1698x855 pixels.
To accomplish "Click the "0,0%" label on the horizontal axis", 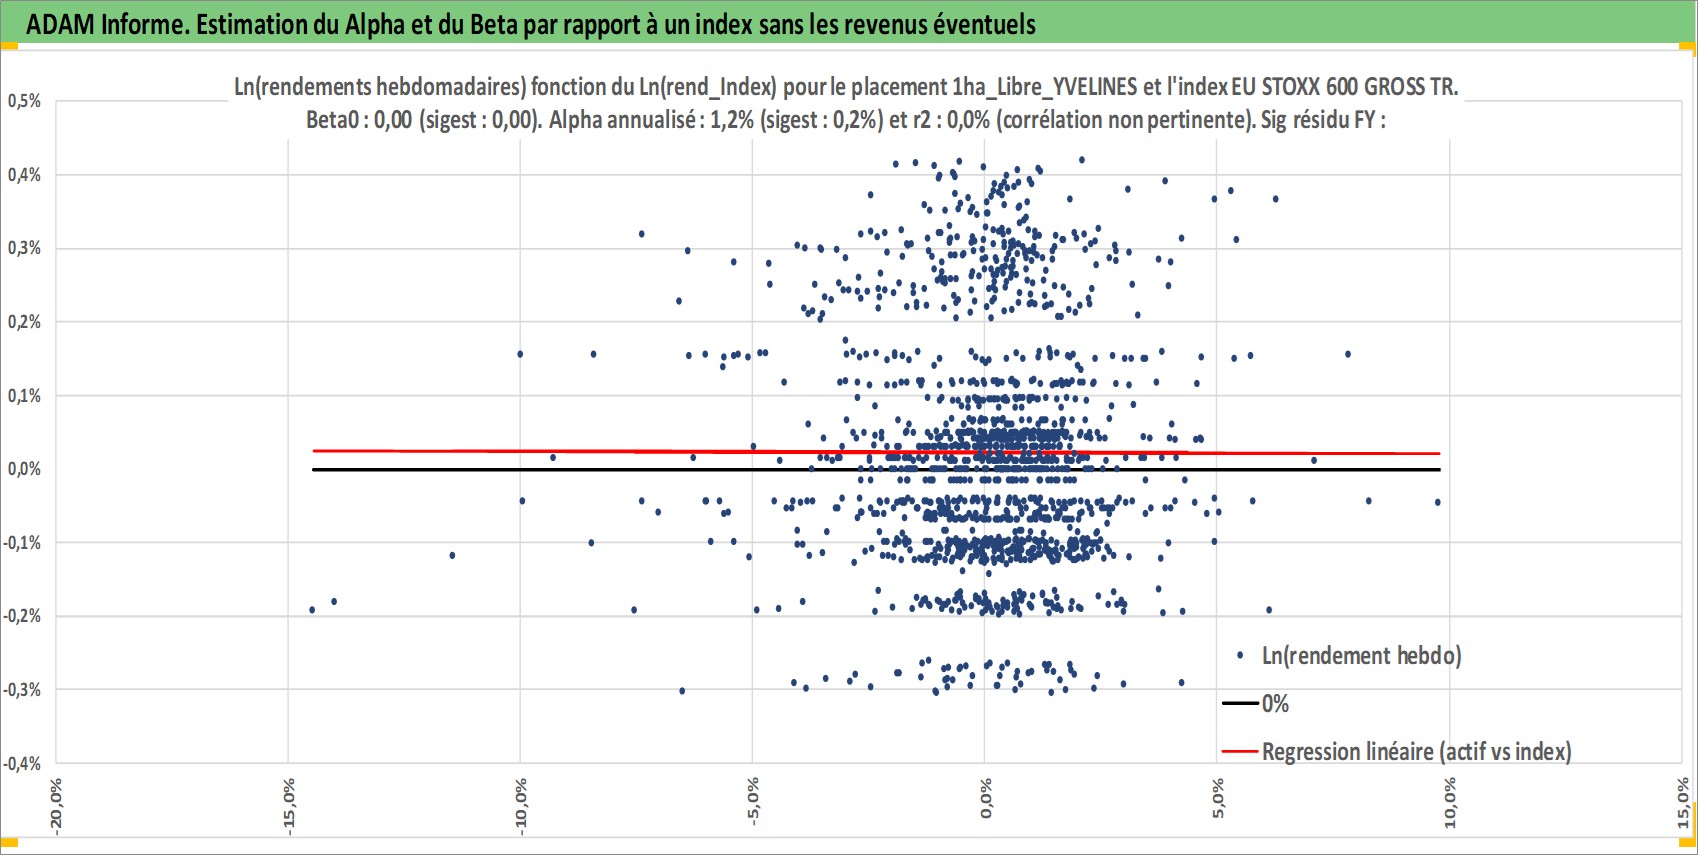I will tap(985, 799).
